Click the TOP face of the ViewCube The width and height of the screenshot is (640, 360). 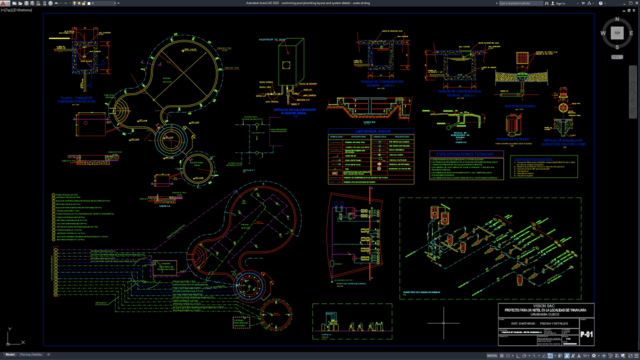click(617, 33)
